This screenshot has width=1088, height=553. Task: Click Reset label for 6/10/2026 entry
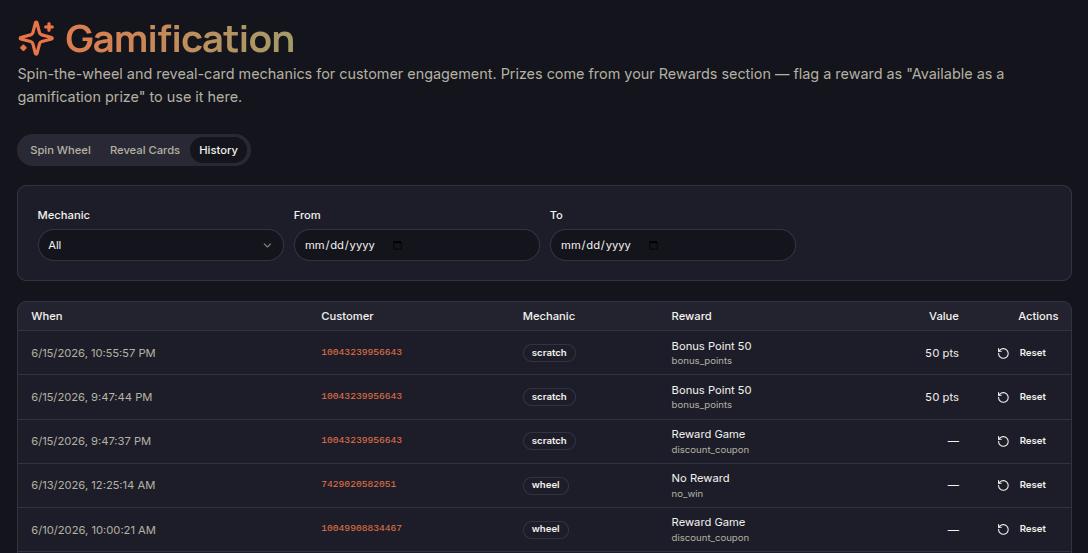1032,529
